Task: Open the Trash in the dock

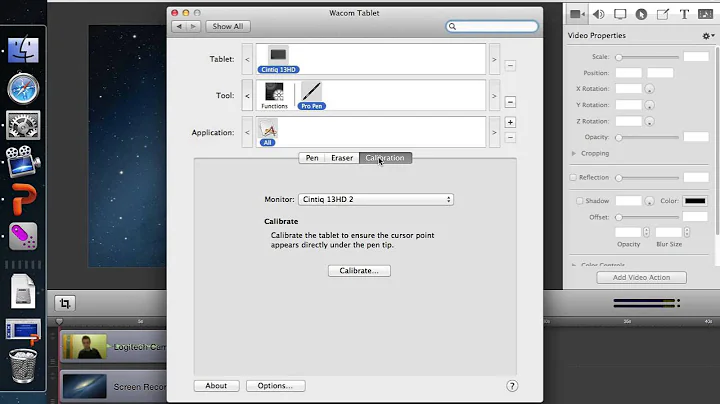Action: [x=22, y=366]
